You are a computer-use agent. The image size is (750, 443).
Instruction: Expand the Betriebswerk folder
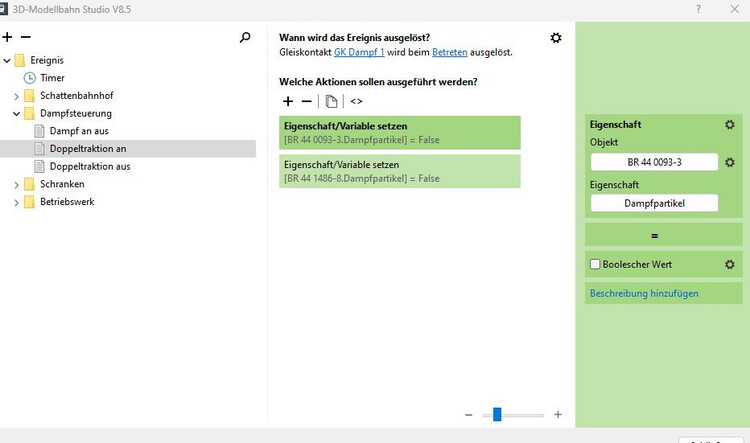click(x=17, y=201)
